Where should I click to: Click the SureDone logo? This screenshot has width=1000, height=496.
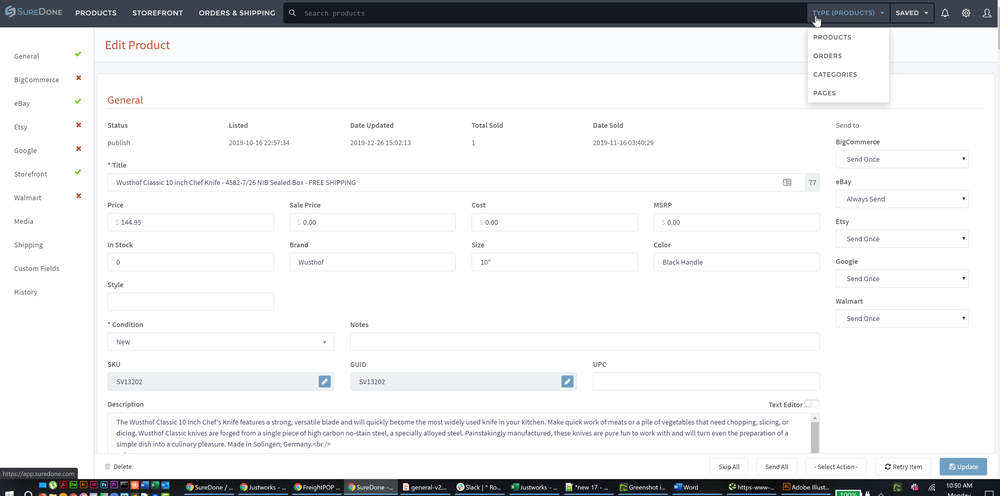point(34,12)
